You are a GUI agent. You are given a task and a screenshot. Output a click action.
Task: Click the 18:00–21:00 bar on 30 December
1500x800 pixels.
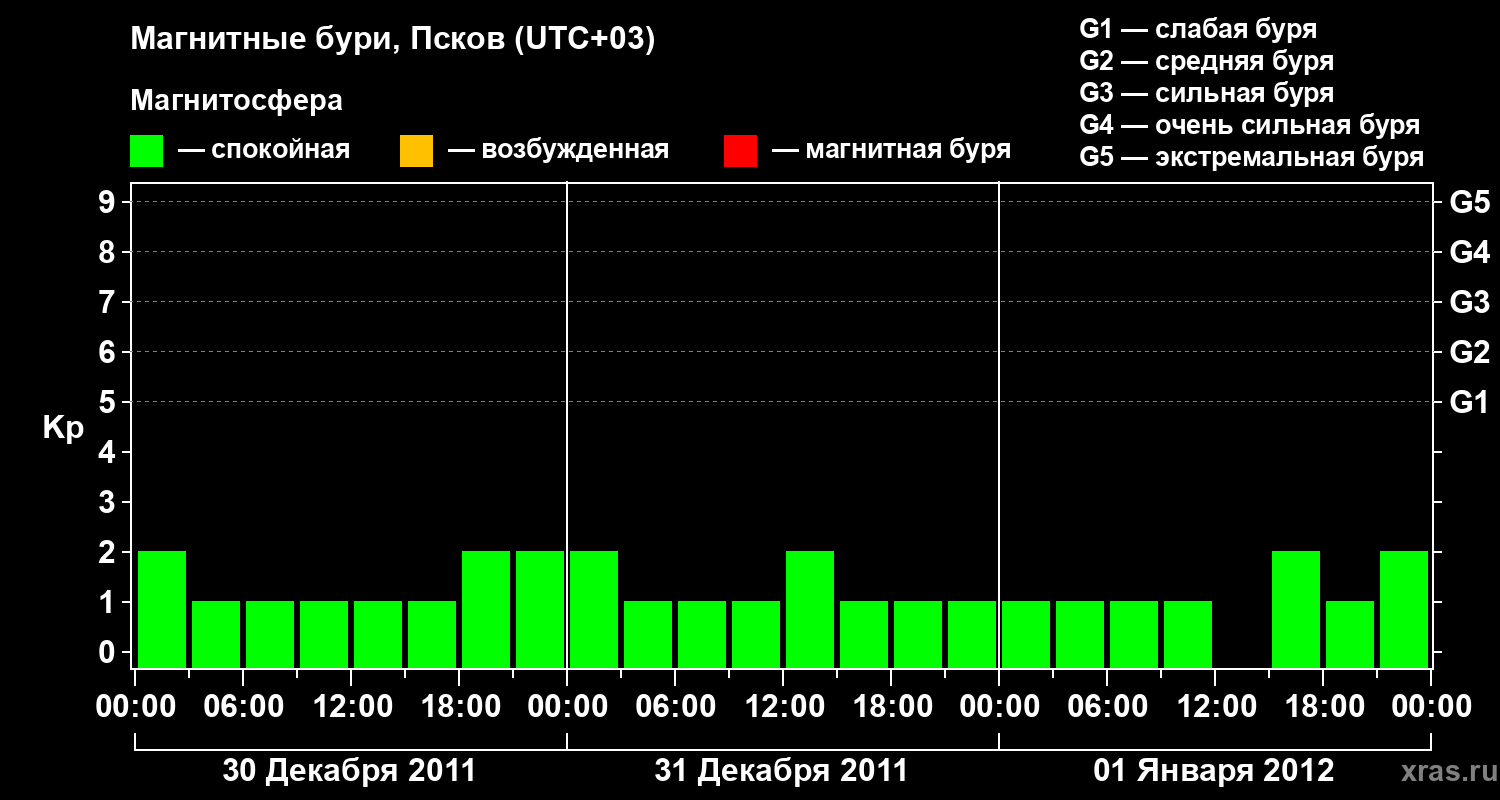coord(486,609)
